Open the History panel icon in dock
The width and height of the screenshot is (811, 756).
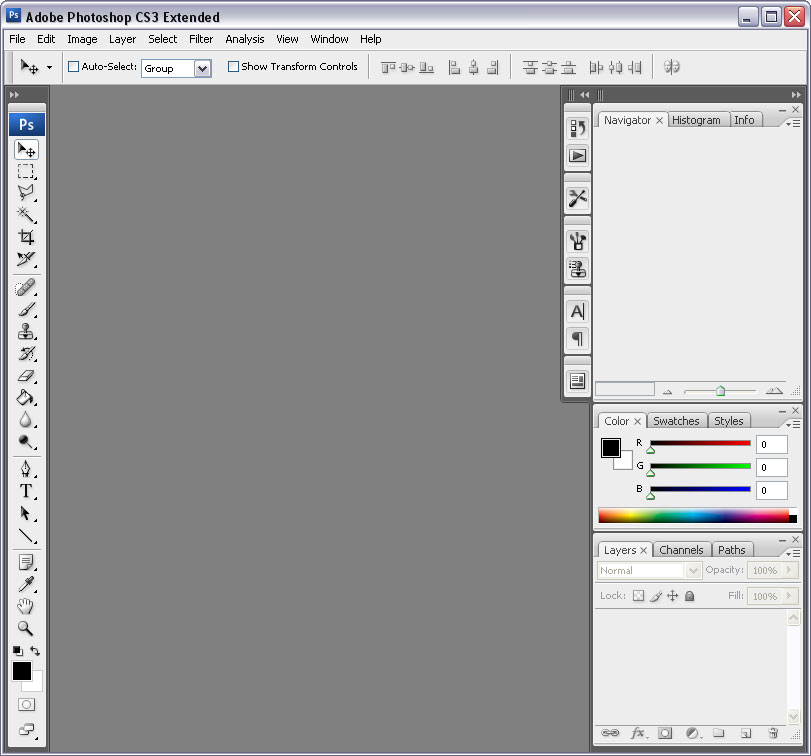click(x=578, y=128)
